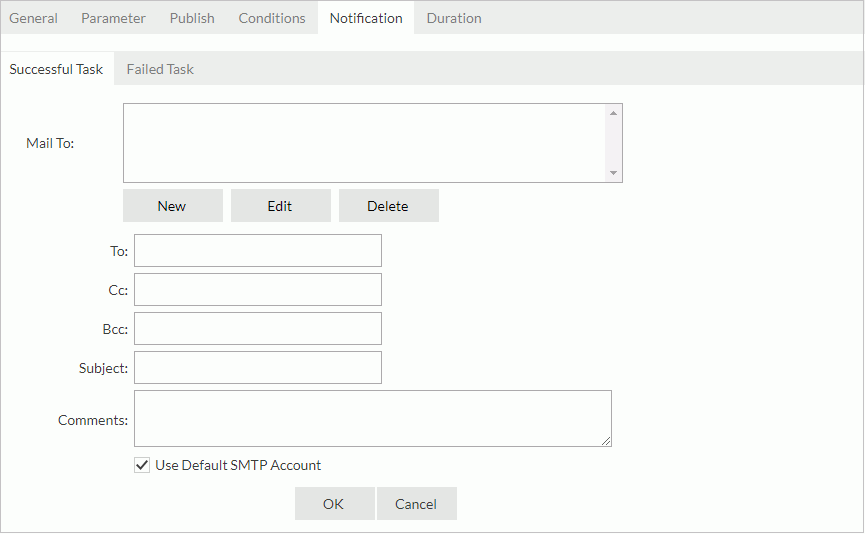Switch to the General tab
The image size is (865, 534).
[x=33, y=18]
